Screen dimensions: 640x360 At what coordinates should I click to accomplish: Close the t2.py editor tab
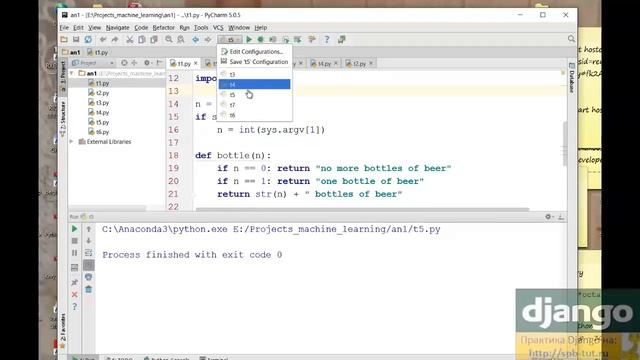pyautogui.click(x=371, y=63)
